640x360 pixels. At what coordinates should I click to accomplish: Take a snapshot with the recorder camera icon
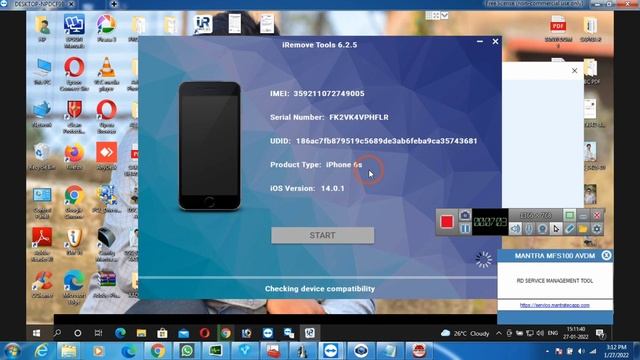coord(465,215)
